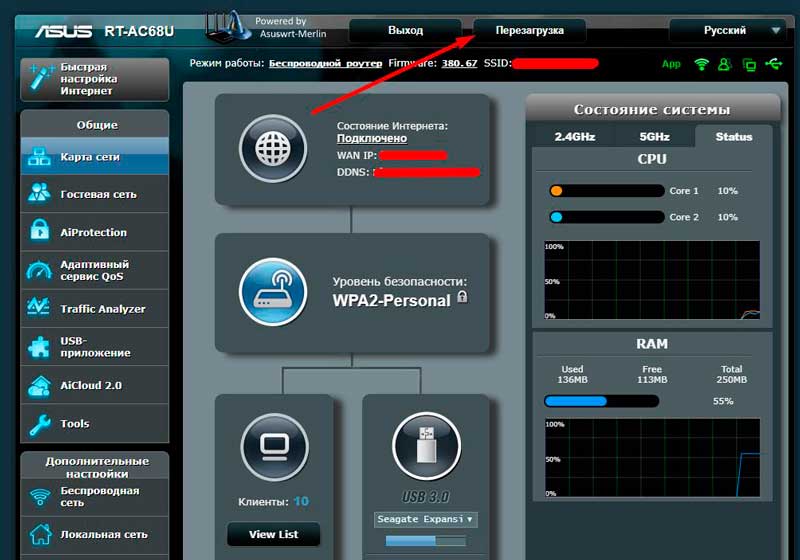Click the AiProtection lock icon

pyautogui.click(x=39, y=230)
